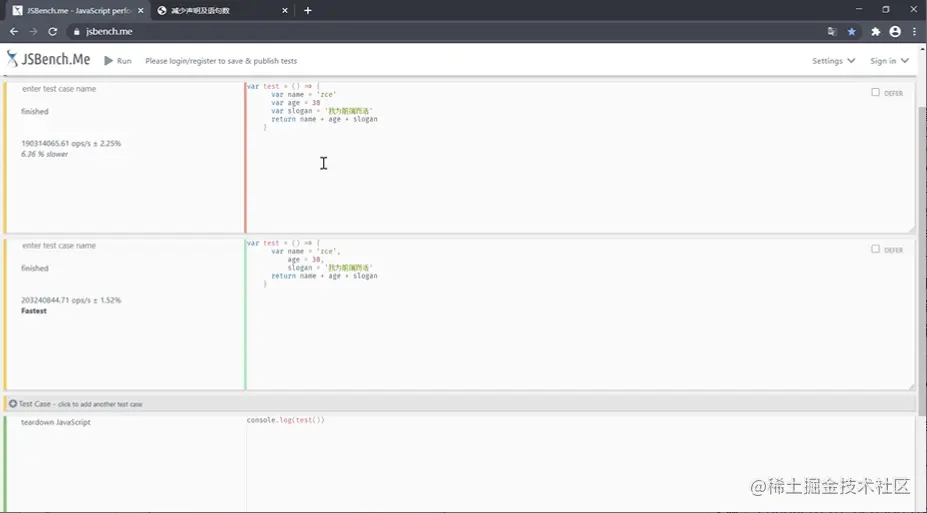Open the browser profile avatar icon
Image resolution: width=927 pixels, height=513 pixels.
pyautogui.click(x=895, y=31)
